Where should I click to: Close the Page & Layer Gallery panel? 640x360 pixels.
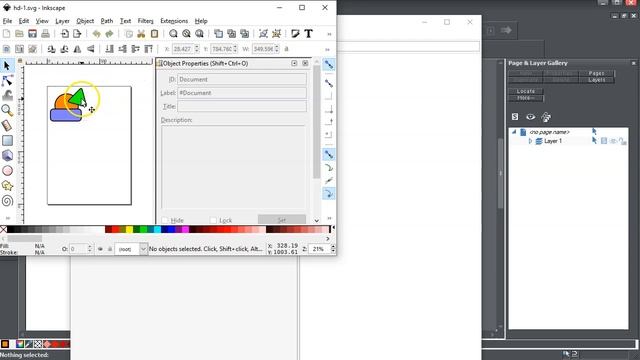633,63
